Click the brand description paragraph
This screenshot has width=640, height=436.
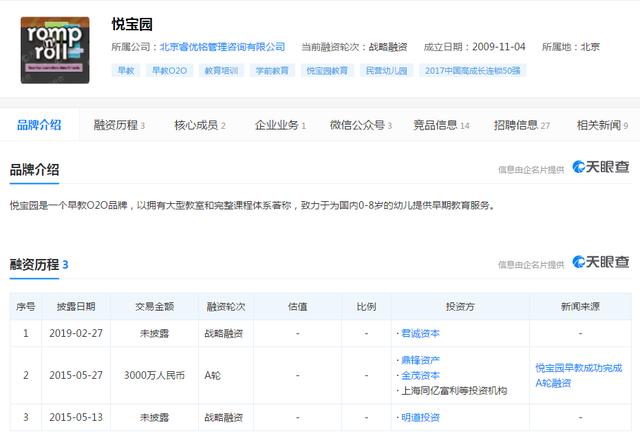click(253, 205)
